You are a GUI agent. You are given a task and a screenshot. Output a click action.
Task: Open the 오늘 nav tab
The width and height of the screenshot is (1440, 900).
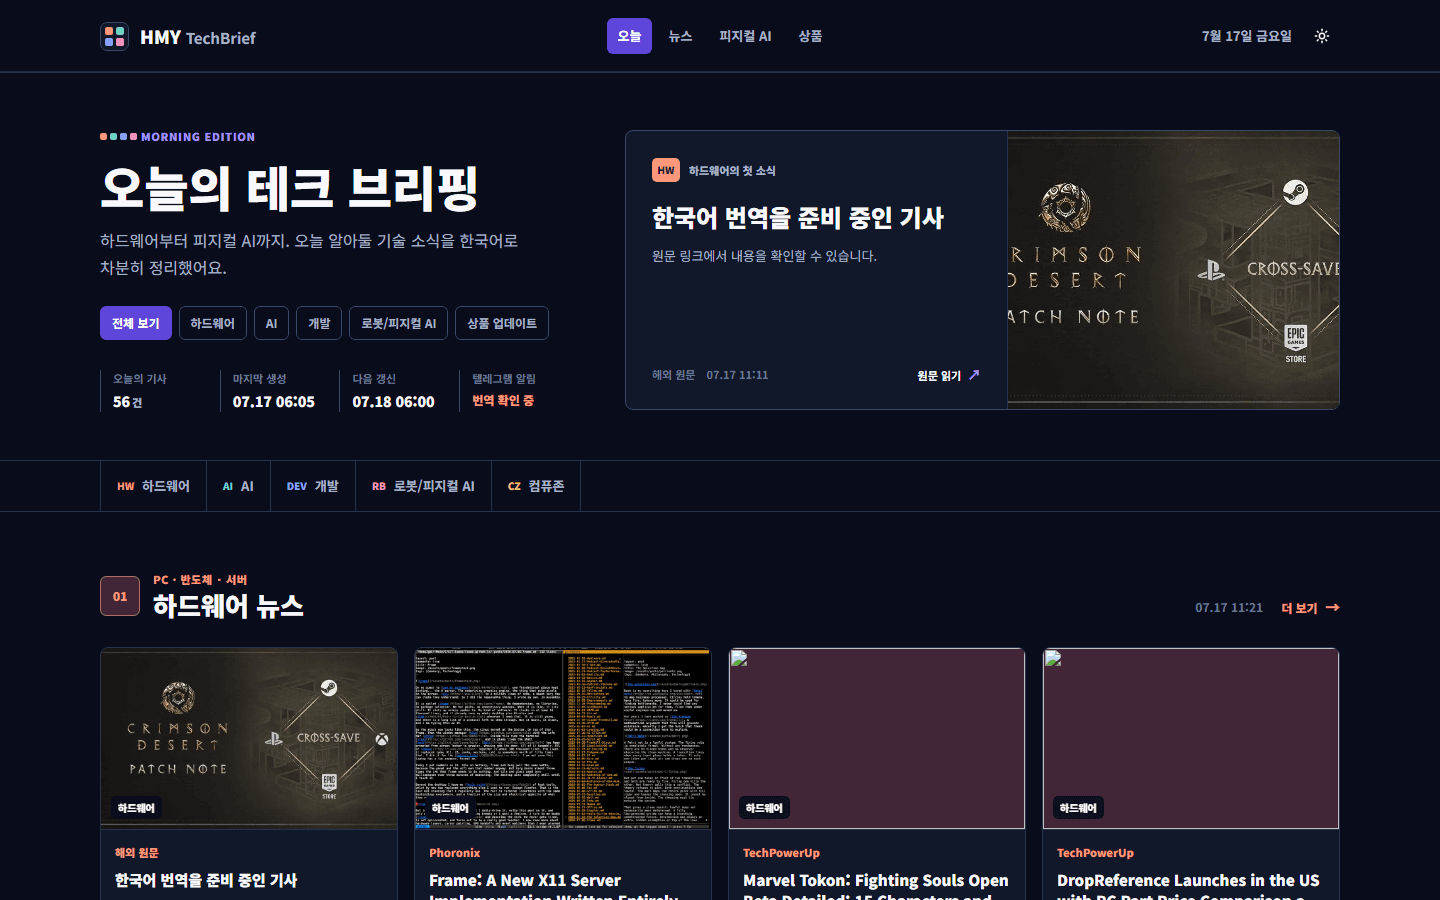[x=629, y=36]
